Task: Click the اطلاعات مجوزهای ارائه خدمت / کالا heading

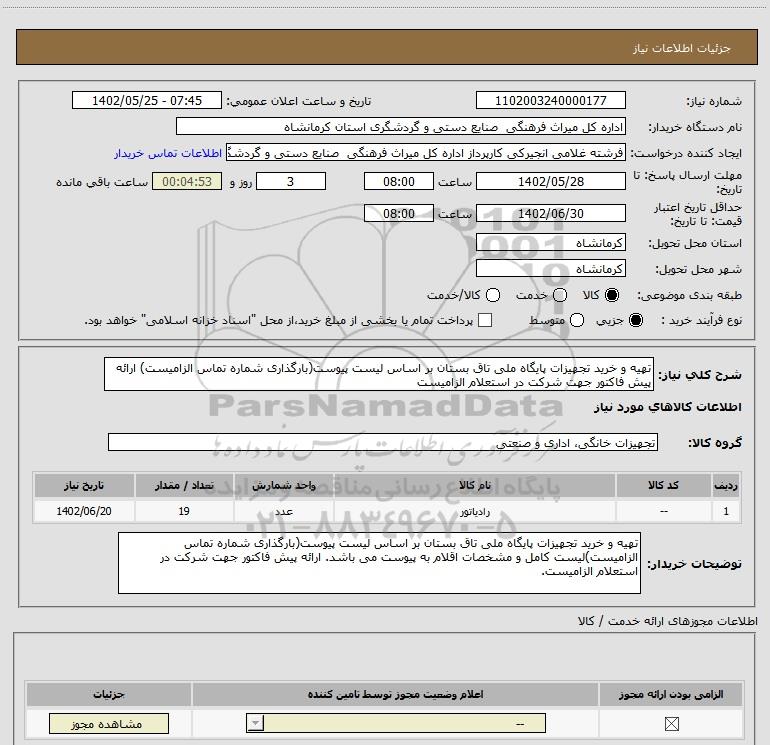Action: click(668, 621)
